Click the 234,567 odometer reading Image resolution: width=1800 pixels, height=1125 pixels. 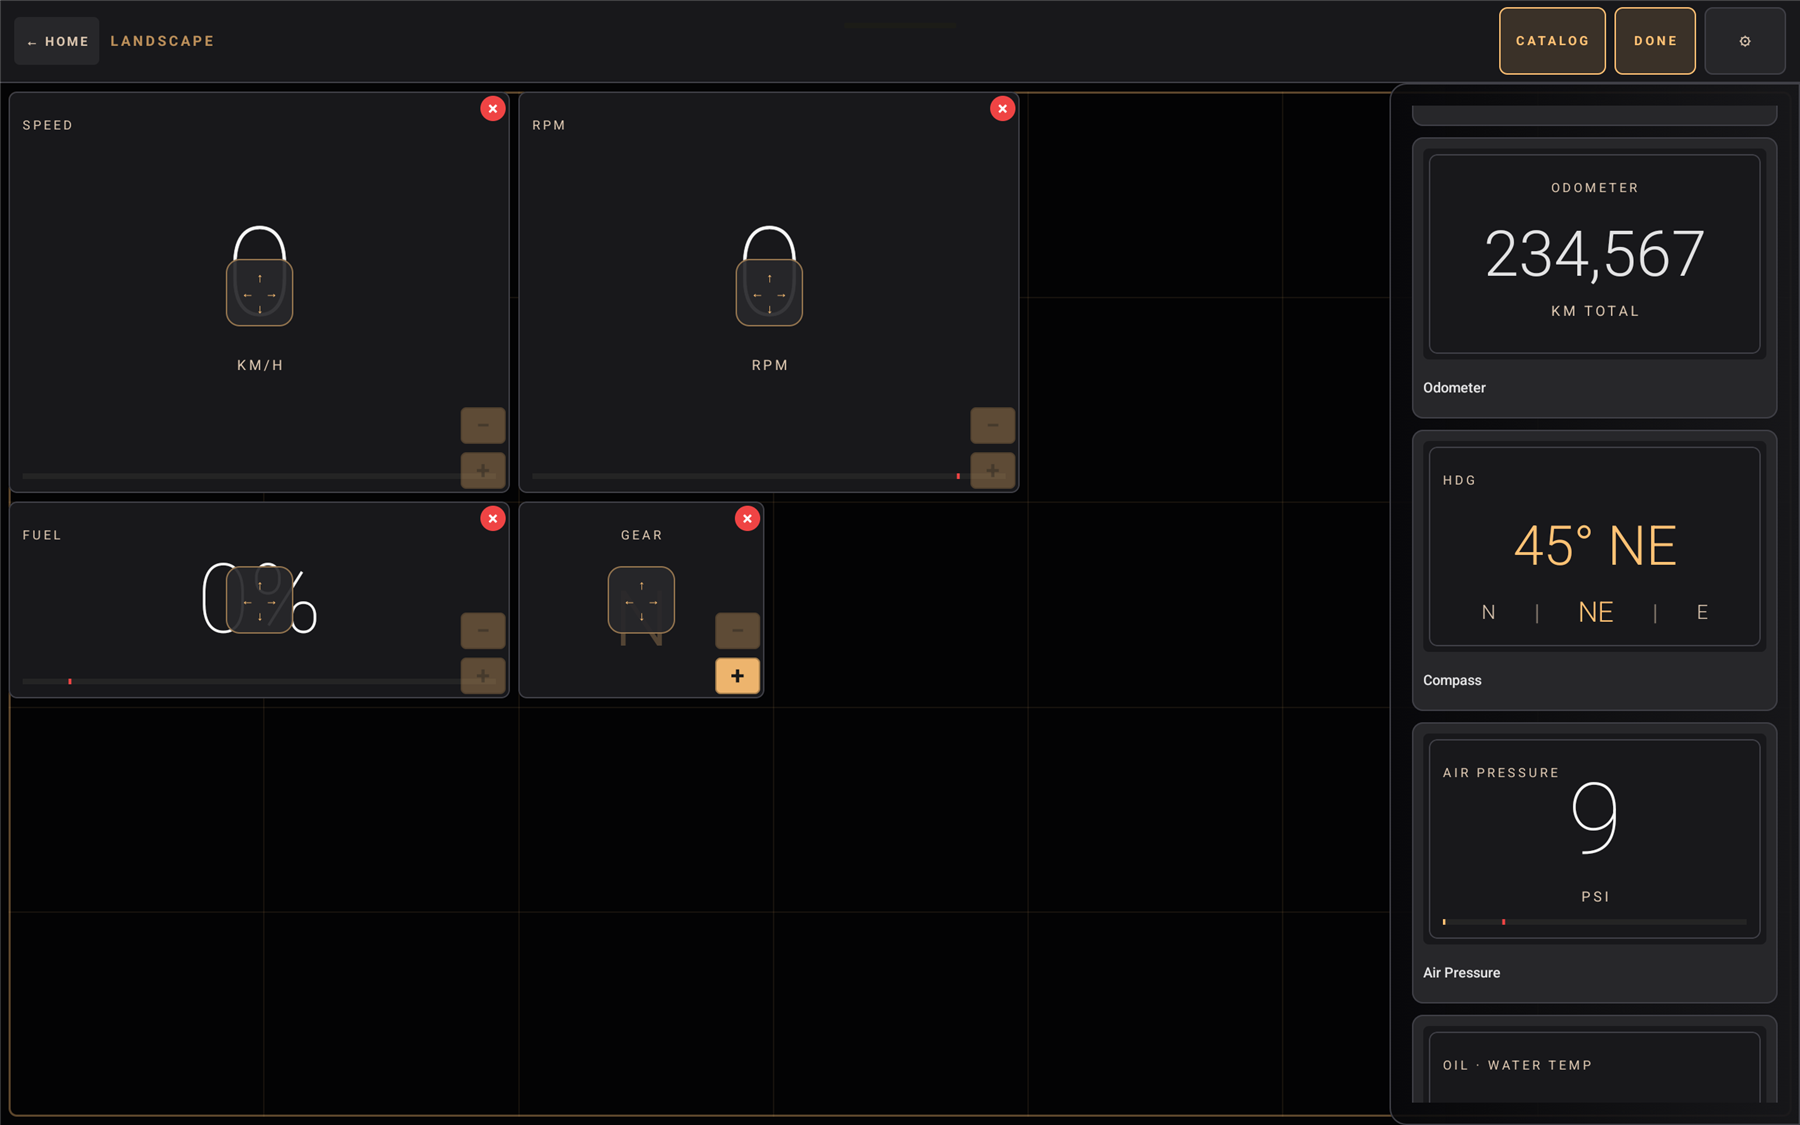[x=1594, y=254]
